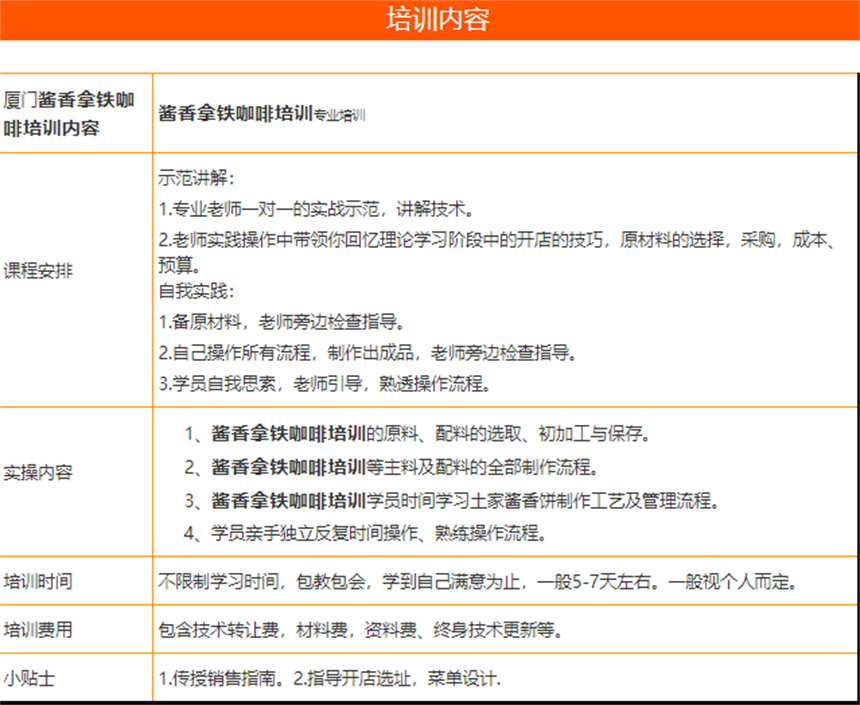Click the orange 培训内容 header banner
This screenshot has height=705, width=860.
[430, 20]
